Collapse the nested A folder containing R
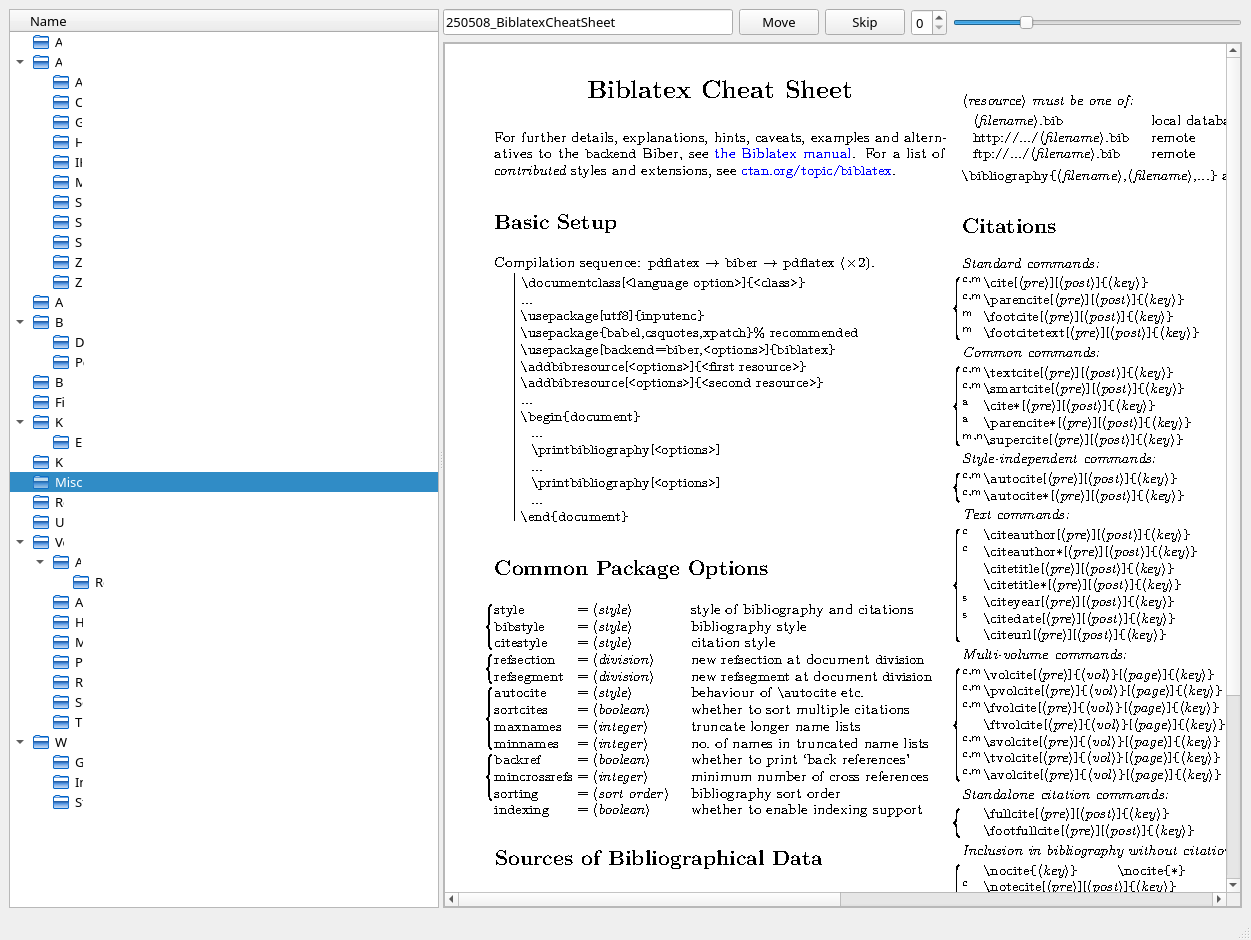Viewport: 1251px width, 940px height. tap(40, 562)
